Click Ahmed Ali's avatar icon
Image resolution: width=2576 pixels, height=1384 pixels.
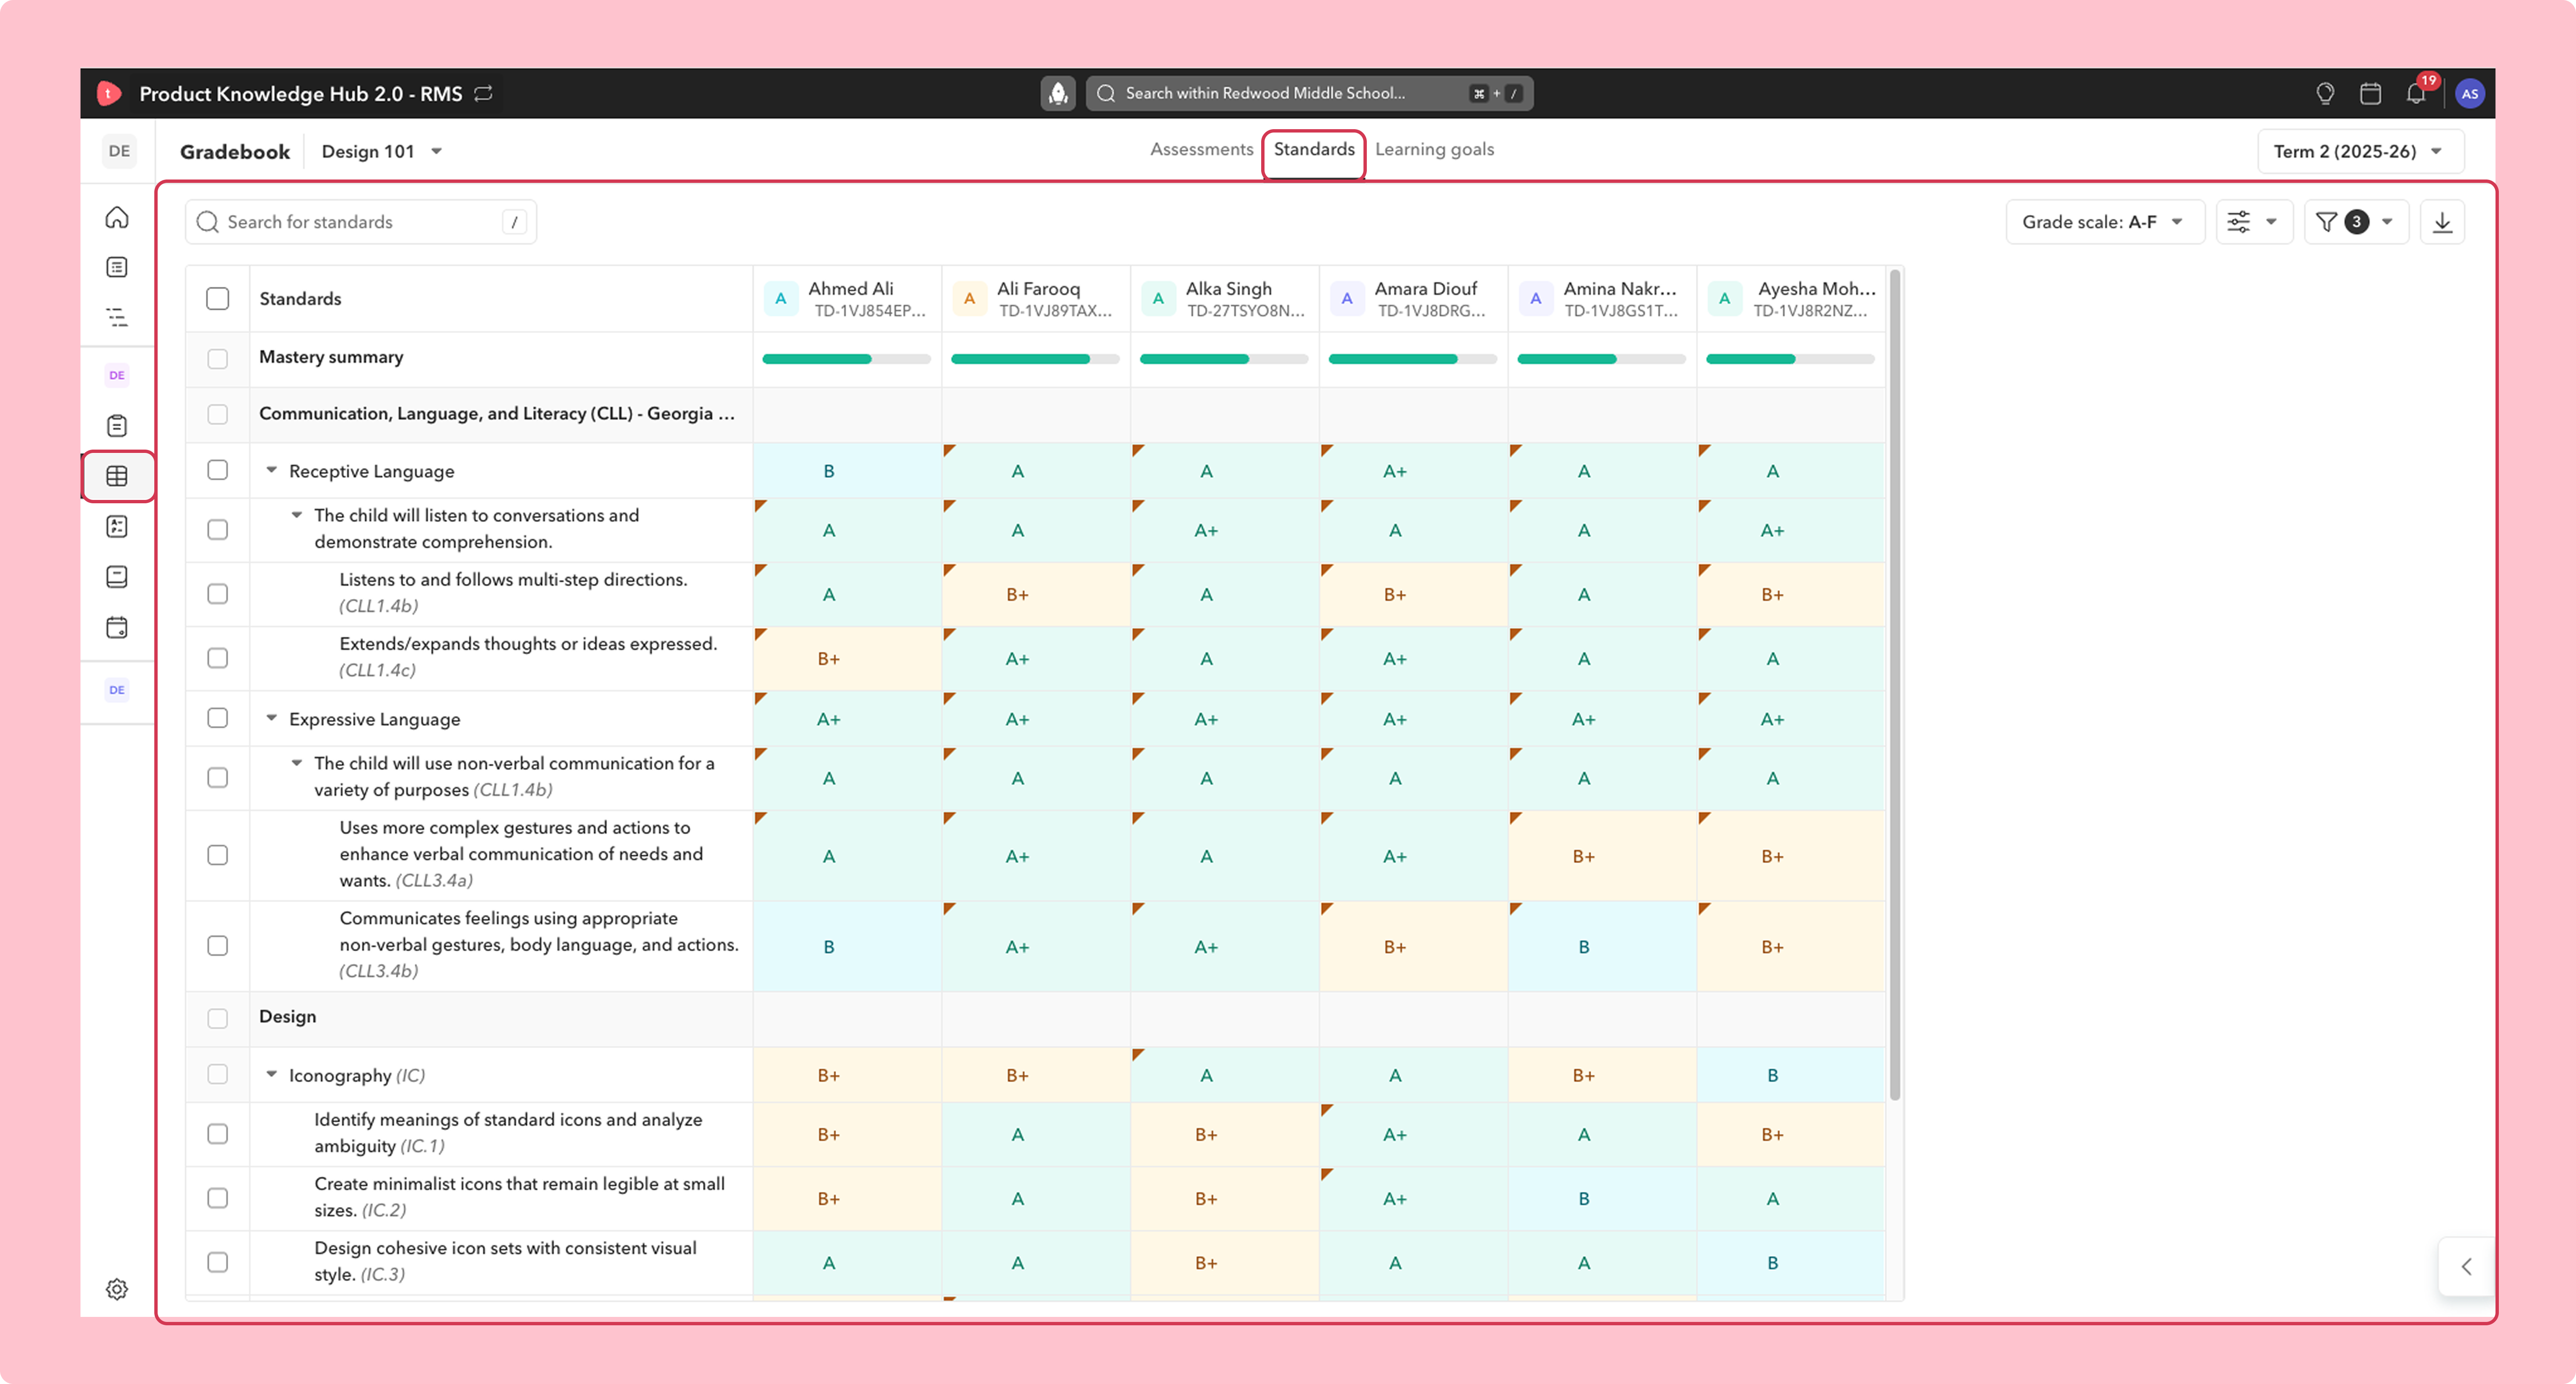[781, 298]
